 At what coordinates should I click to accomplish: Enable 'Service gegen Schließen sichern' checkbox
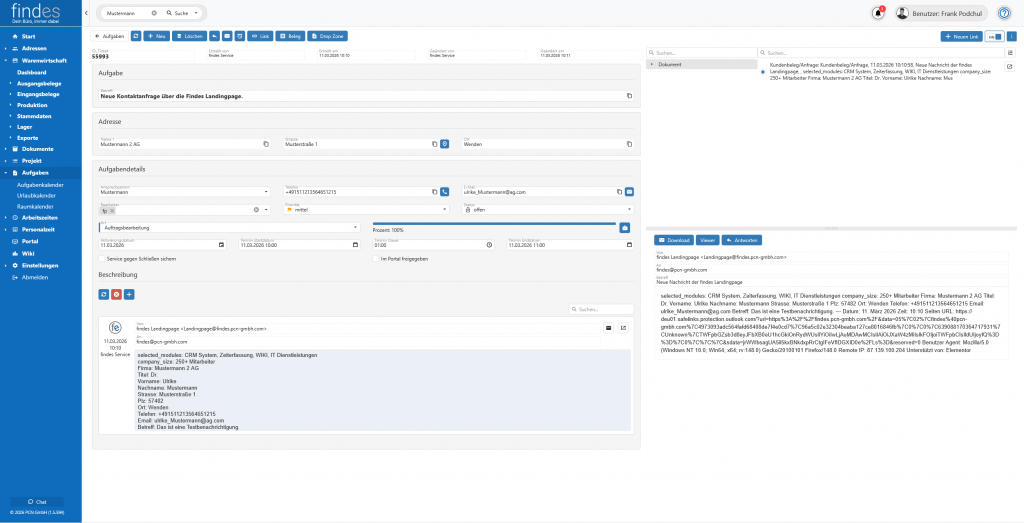click(x=103, y=259)
